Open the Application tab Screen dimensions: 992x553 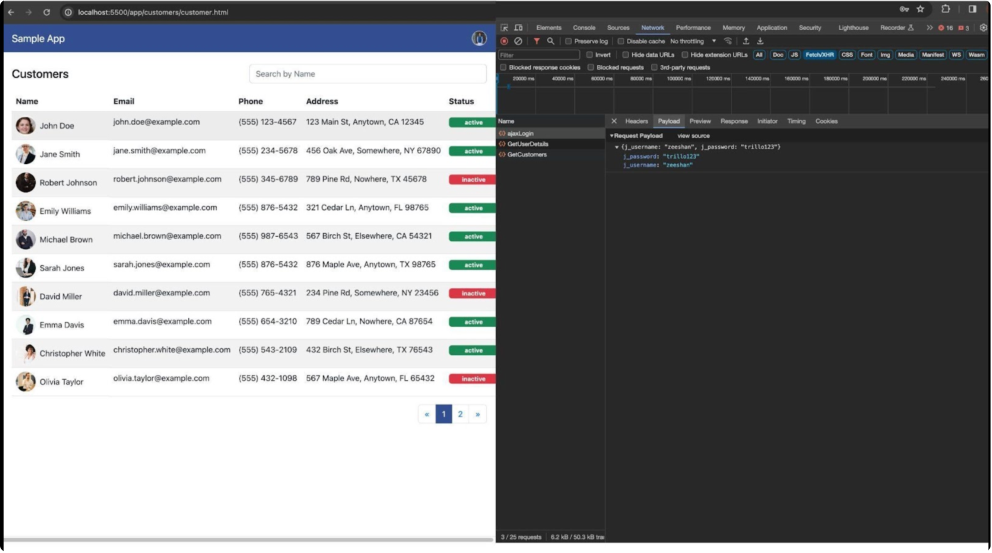pos(772,28)
